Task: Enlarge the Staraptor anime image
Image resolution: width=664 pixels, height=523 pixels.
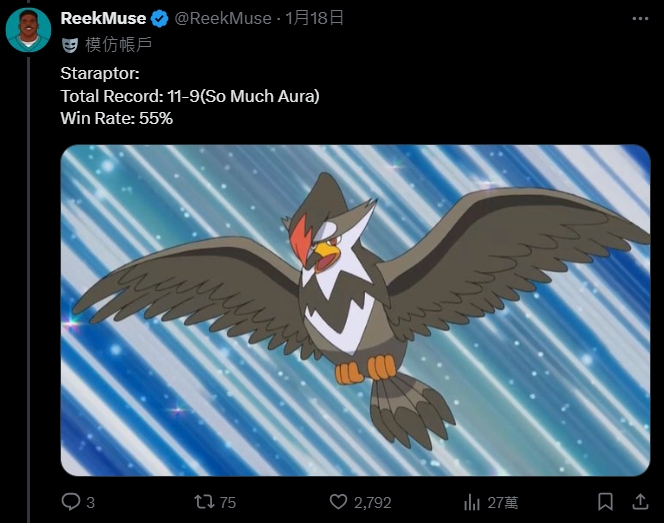Action: [355, 310]
